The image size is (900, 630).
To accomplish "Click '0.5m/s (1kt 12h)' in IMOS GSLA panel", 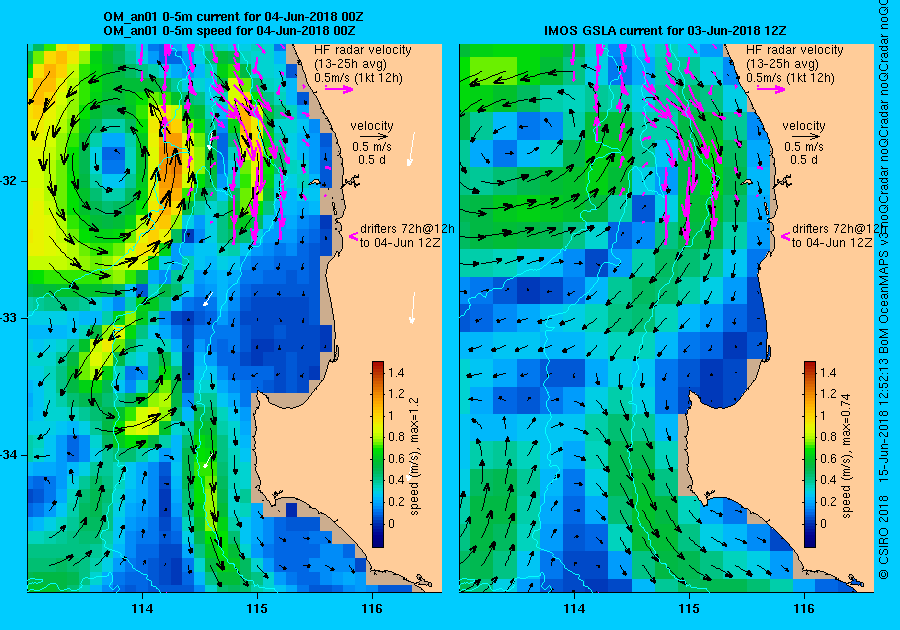I will pyautogui.click(x=790, y=77).
